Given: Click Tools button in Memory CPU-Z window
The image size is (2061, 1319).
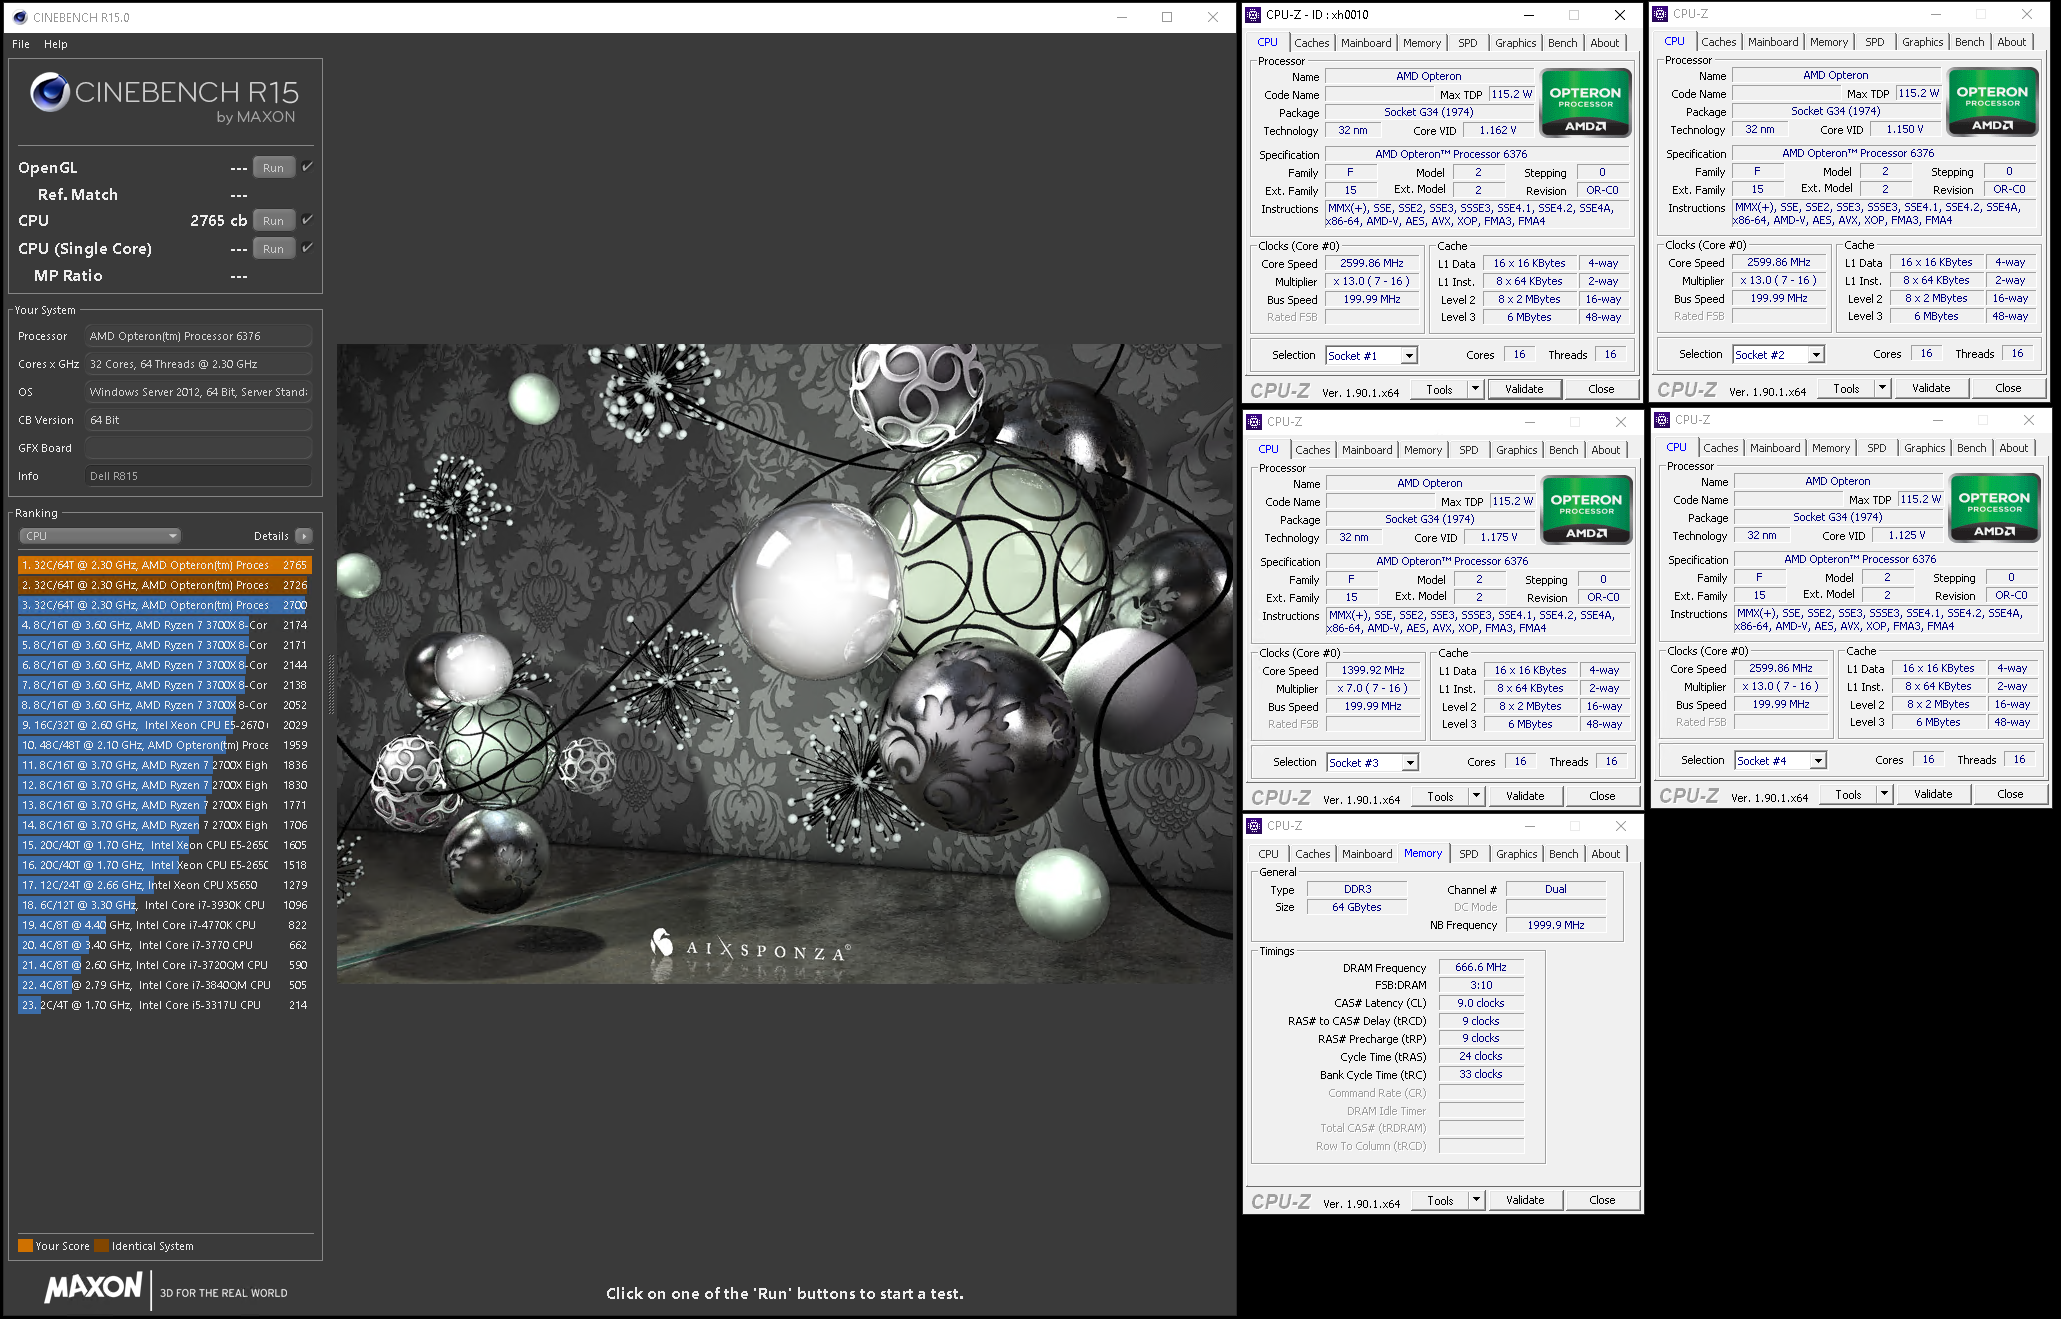Looking at the screenshot, I should 1440,1200.
